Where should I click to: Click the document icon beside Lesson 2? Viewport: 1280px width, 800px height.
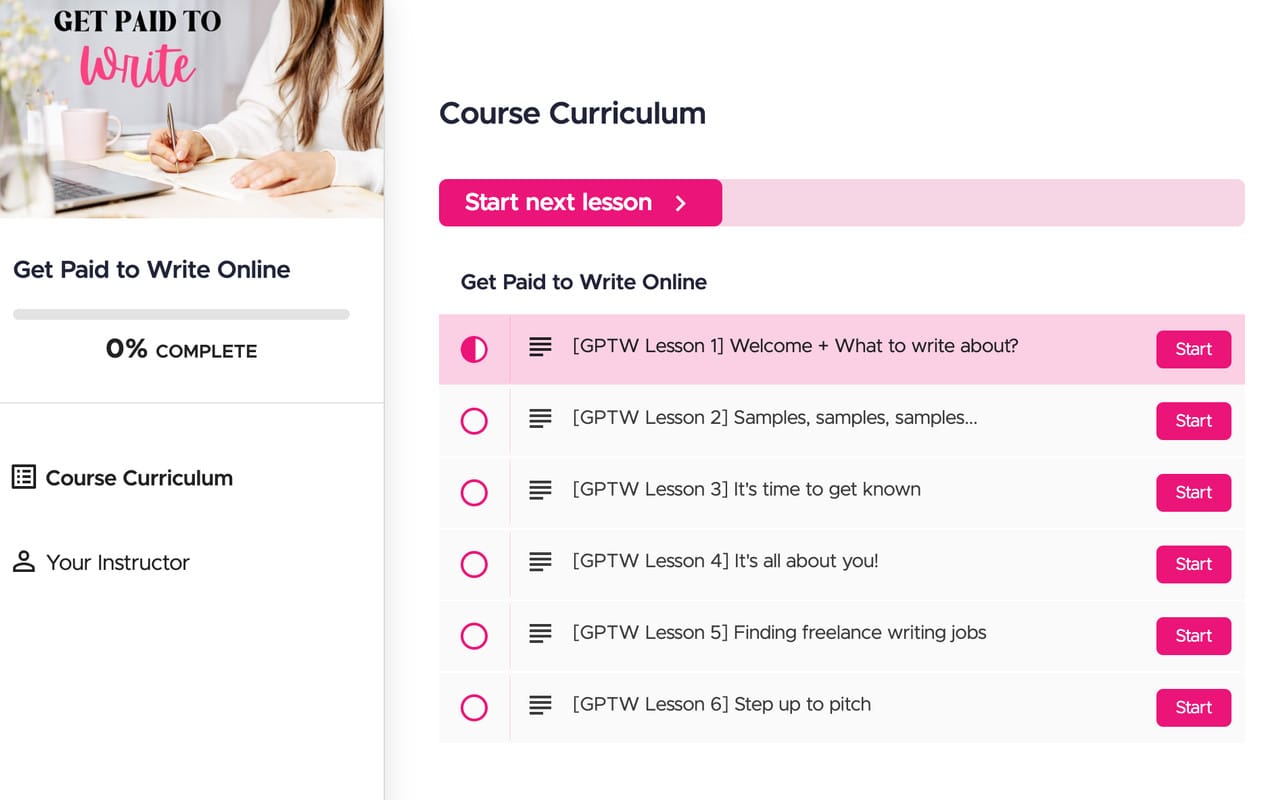pos(540,419)
